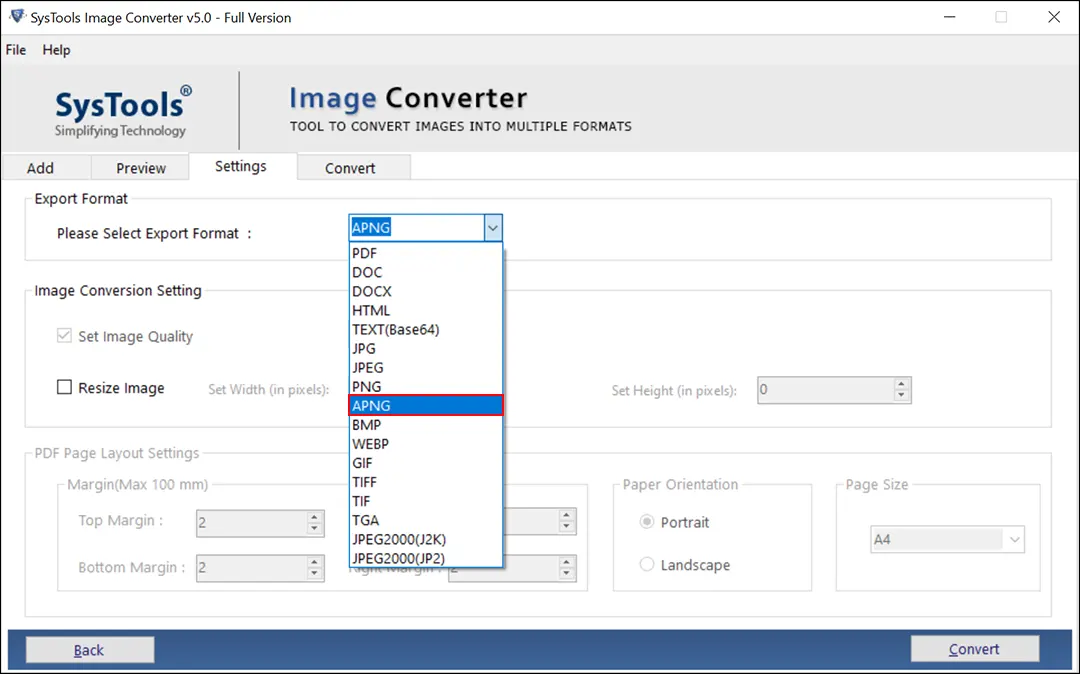Choose DOC from the format list
Image resolution: width=1080 pixels, height=674 pixels.
click(426, 273)
